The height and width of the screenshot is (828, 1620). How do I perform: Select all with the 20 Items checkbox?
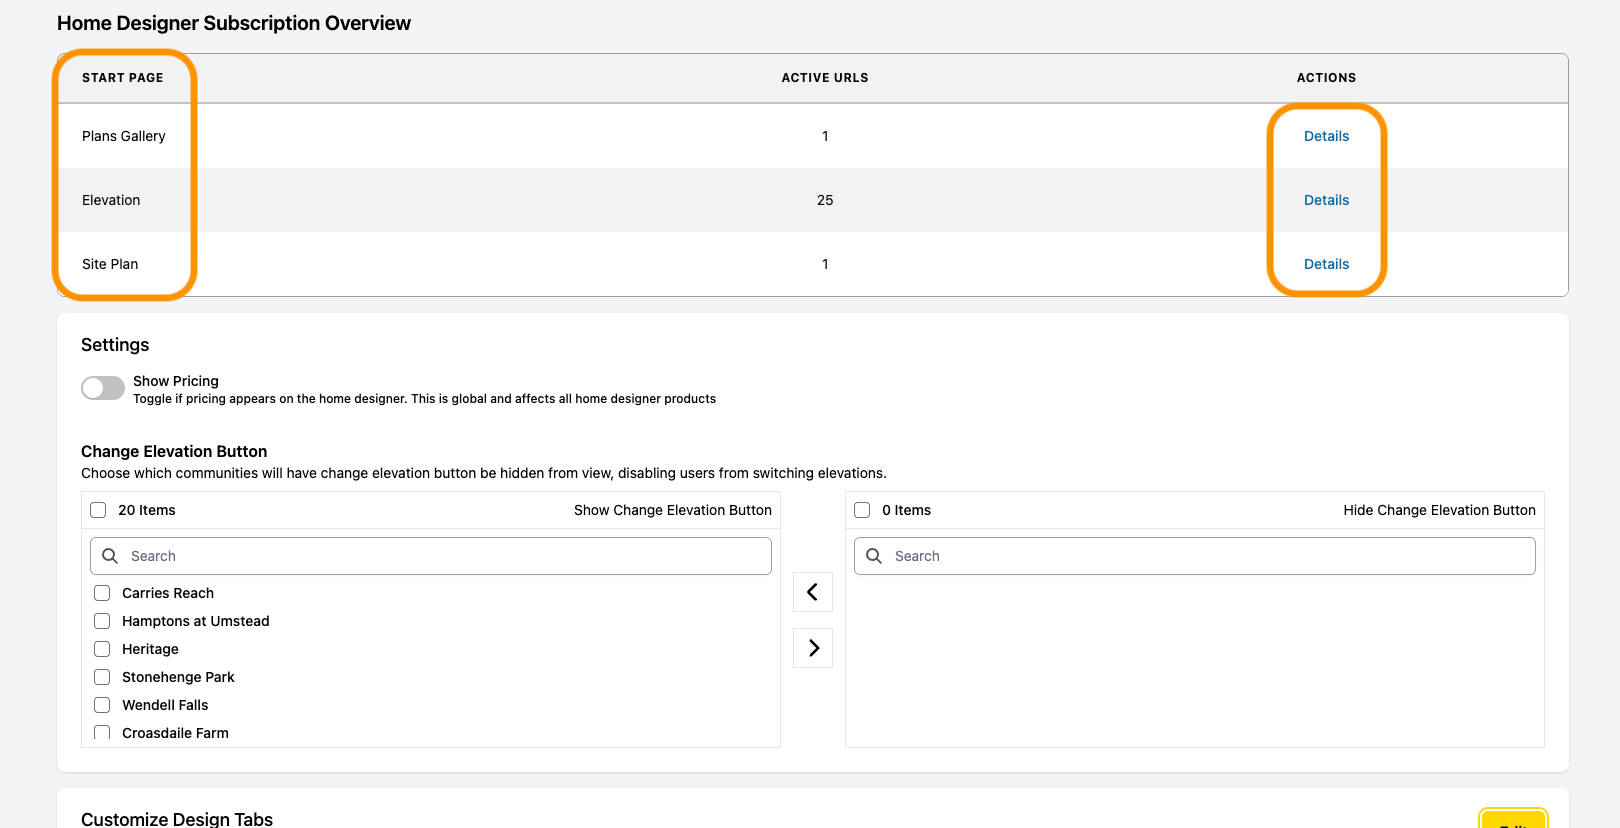[98, 510]
